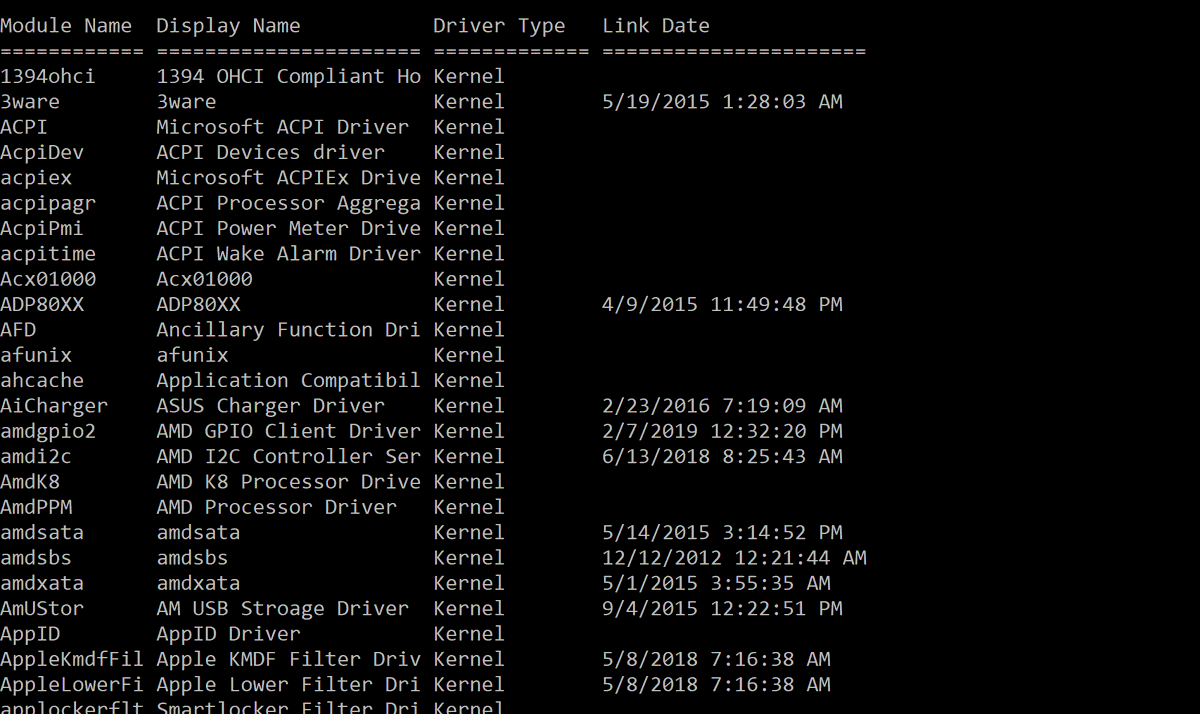Click link date '6/13/2018 8:25:43 AM'

(x=722, y=456)
